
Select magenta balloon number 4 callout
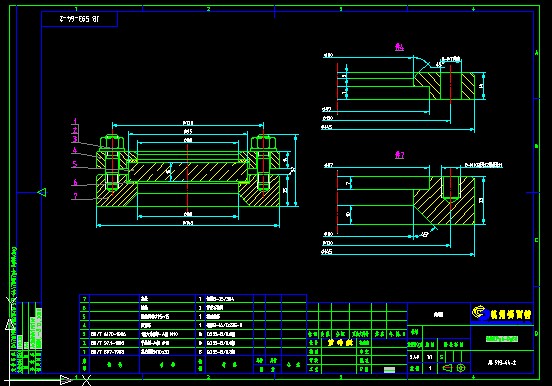tap(75, 150)
